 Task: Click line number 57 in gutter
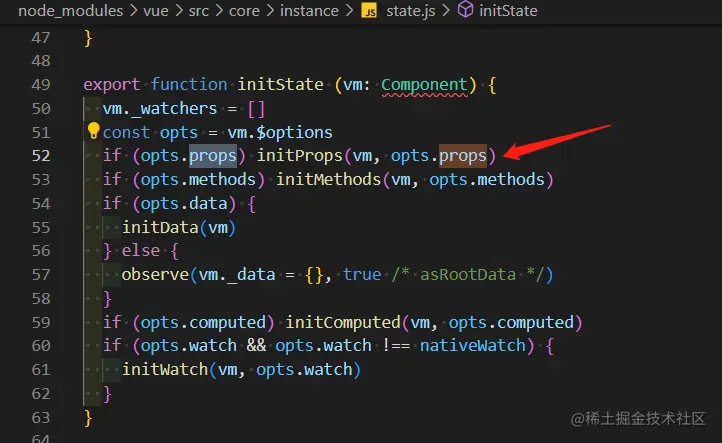click(41, 275)
